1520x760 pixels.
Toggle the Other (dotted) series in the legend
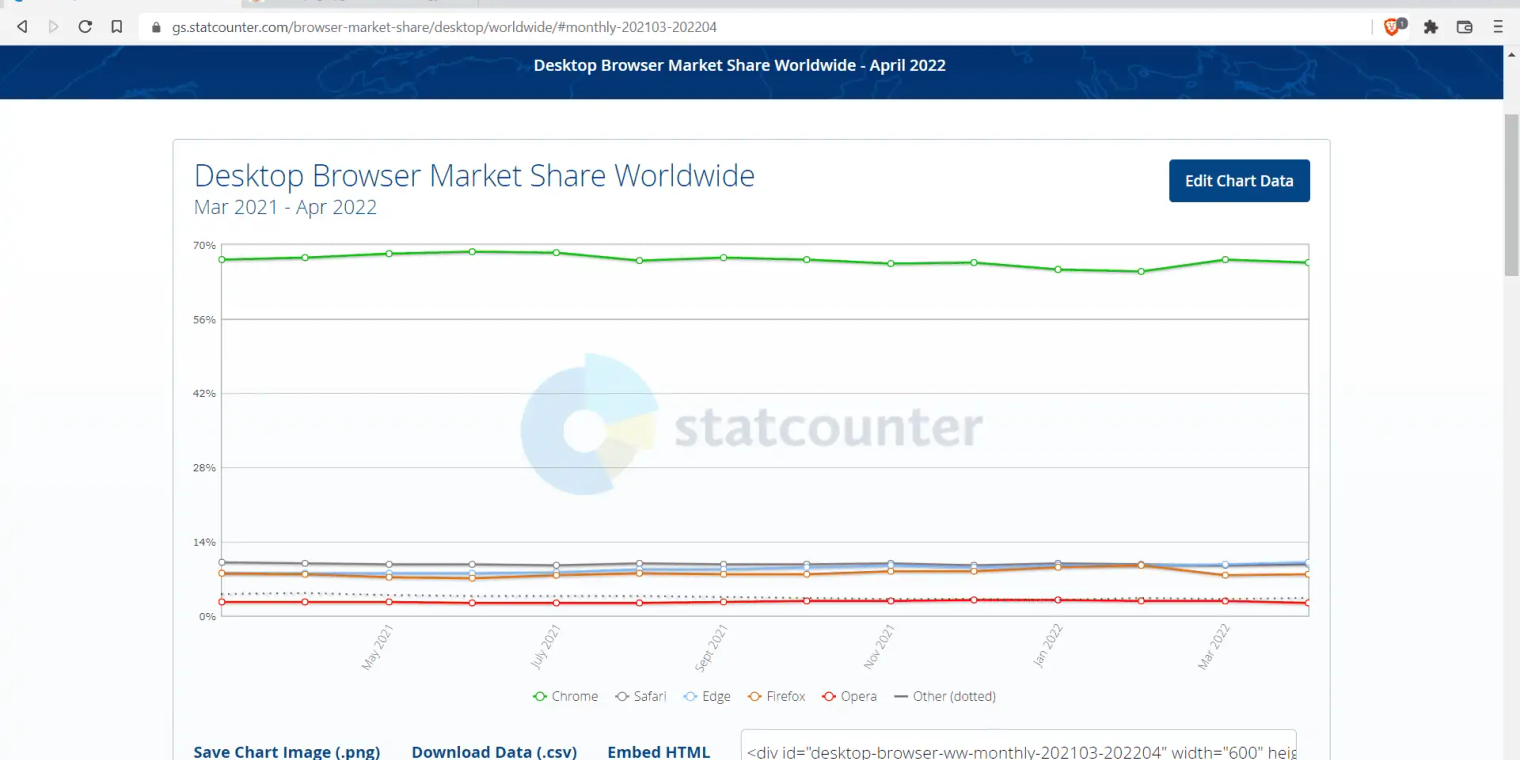(945, 696)
